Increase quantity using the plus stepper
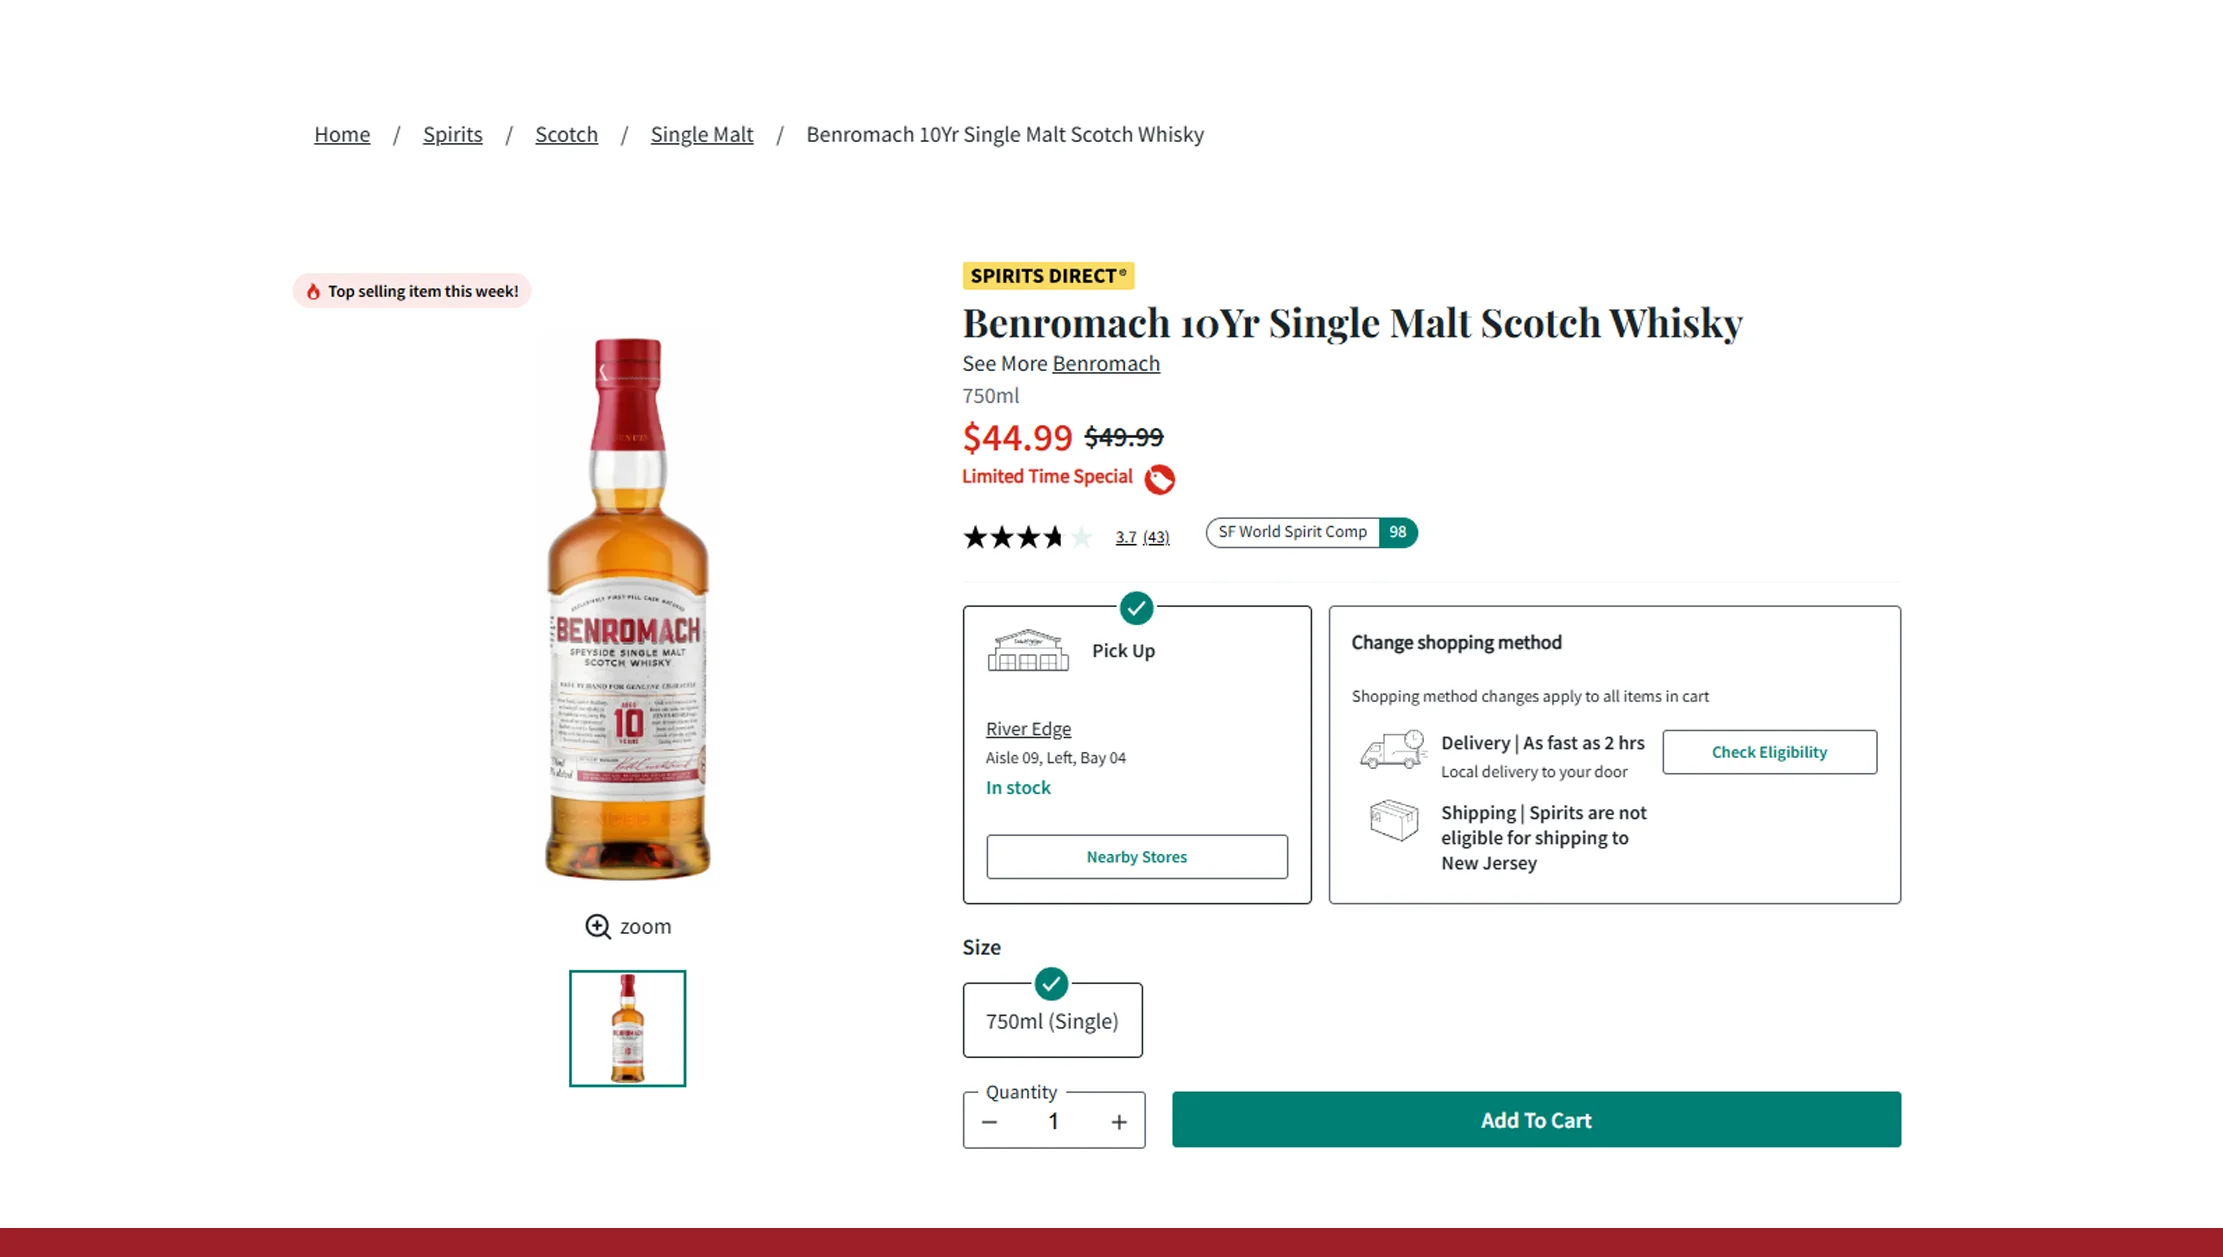Image resolution: width=2223 pixels, height=1257 pixels. [1119, 1121]
